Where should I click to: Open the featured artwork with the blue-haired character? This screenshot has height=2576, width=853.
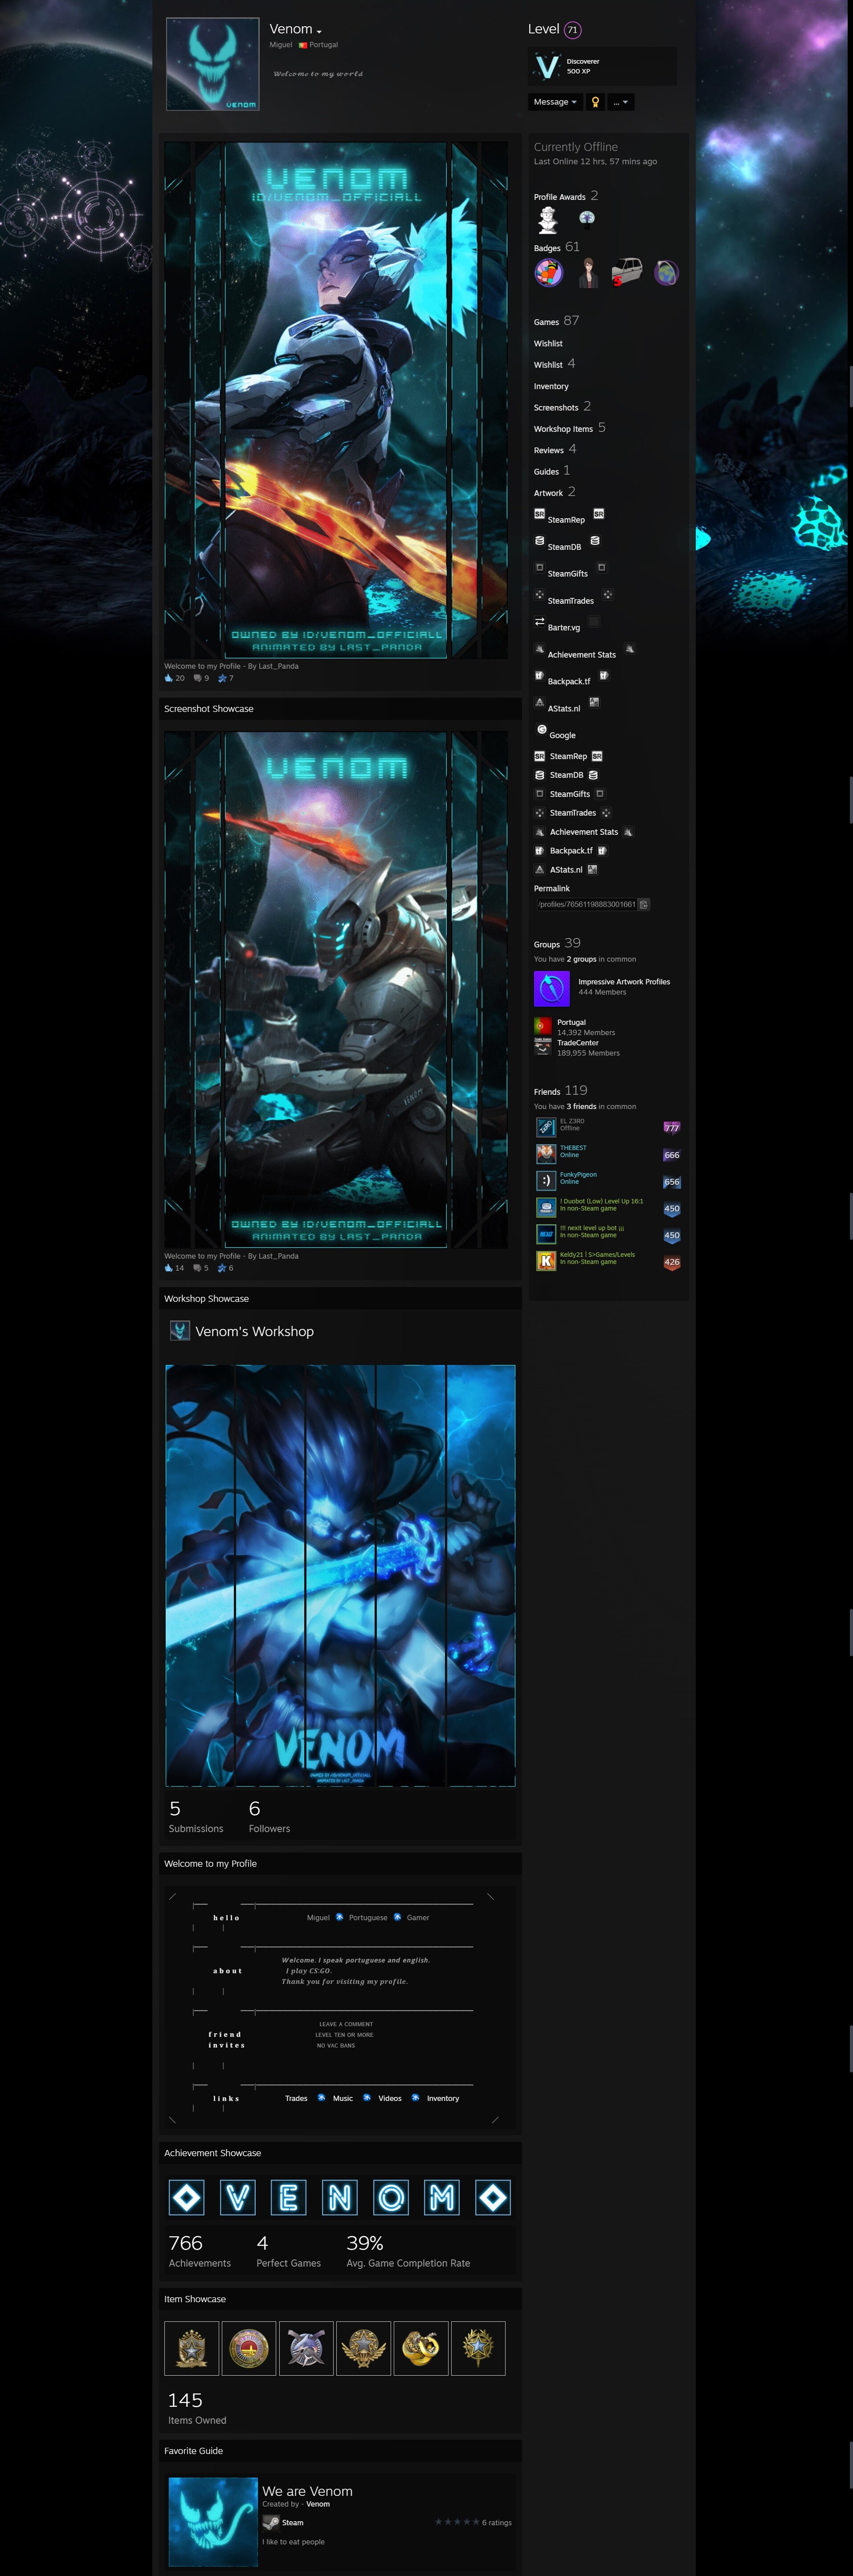(336, 400)
